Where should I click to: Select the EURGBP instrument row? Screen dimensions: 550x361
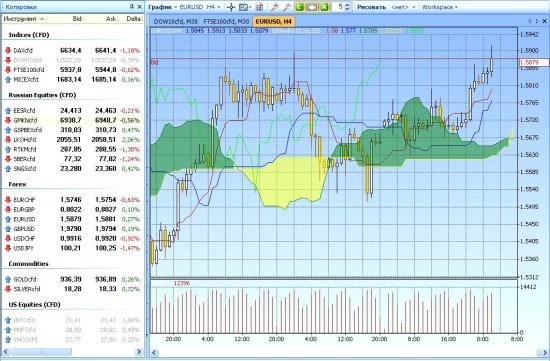tap(72, 209)
